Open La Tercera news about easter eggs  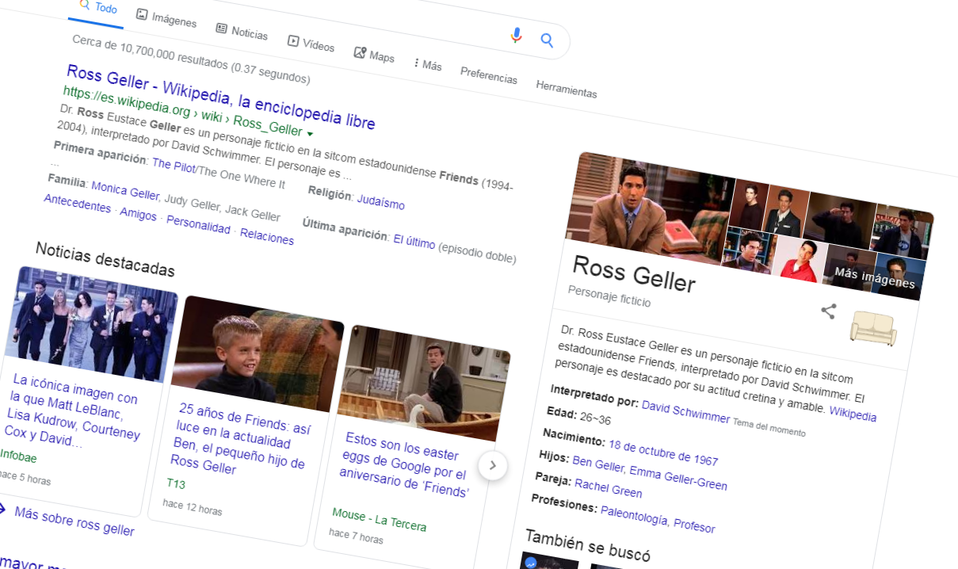[x=404, y=464]
